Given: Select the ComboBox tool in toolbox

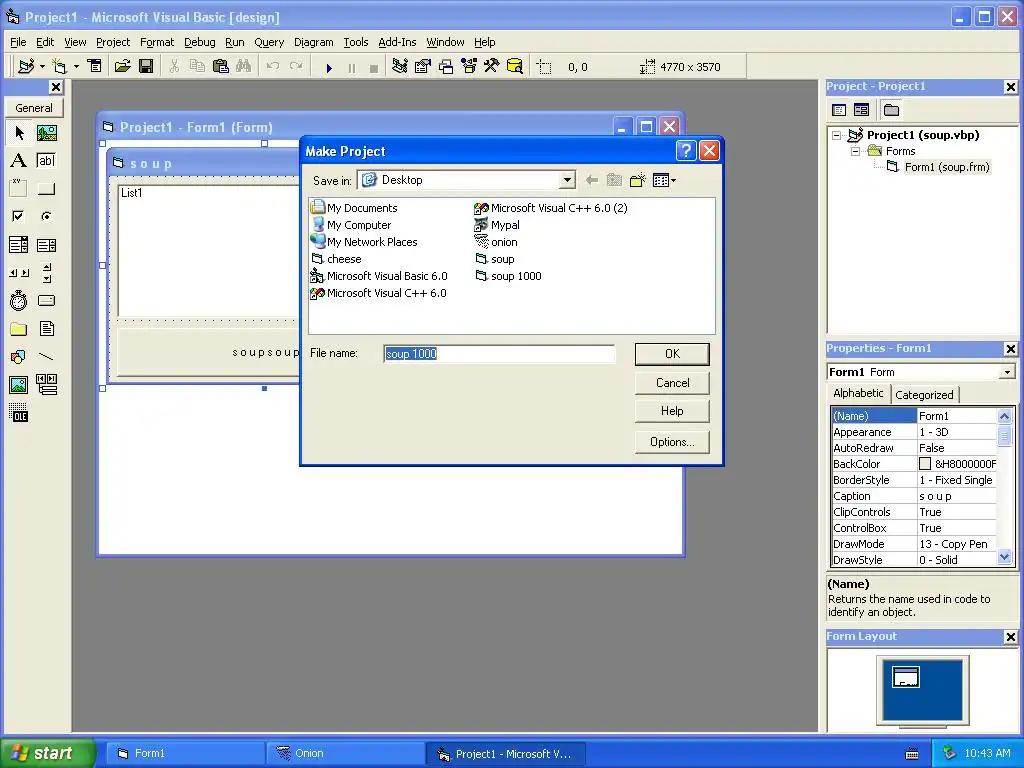Looking at the screenshot, I should pyautogui.click(x=19, y=245).
